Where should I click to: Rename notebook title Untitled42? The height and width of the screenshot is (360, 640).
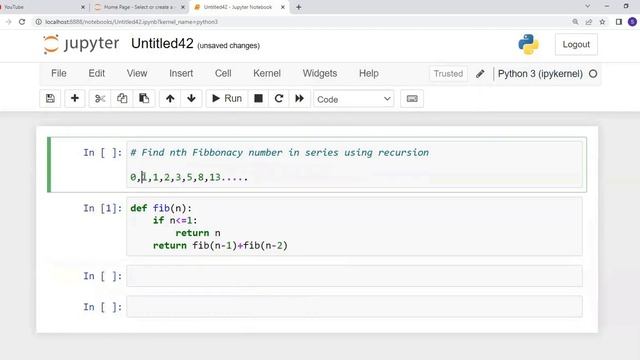pos(162,44)
